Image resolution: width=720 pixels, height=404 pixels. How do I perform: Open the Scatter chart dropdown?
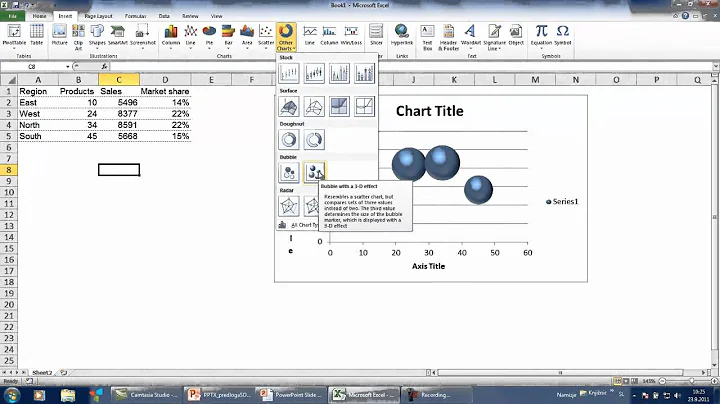(x=266, y=37)
